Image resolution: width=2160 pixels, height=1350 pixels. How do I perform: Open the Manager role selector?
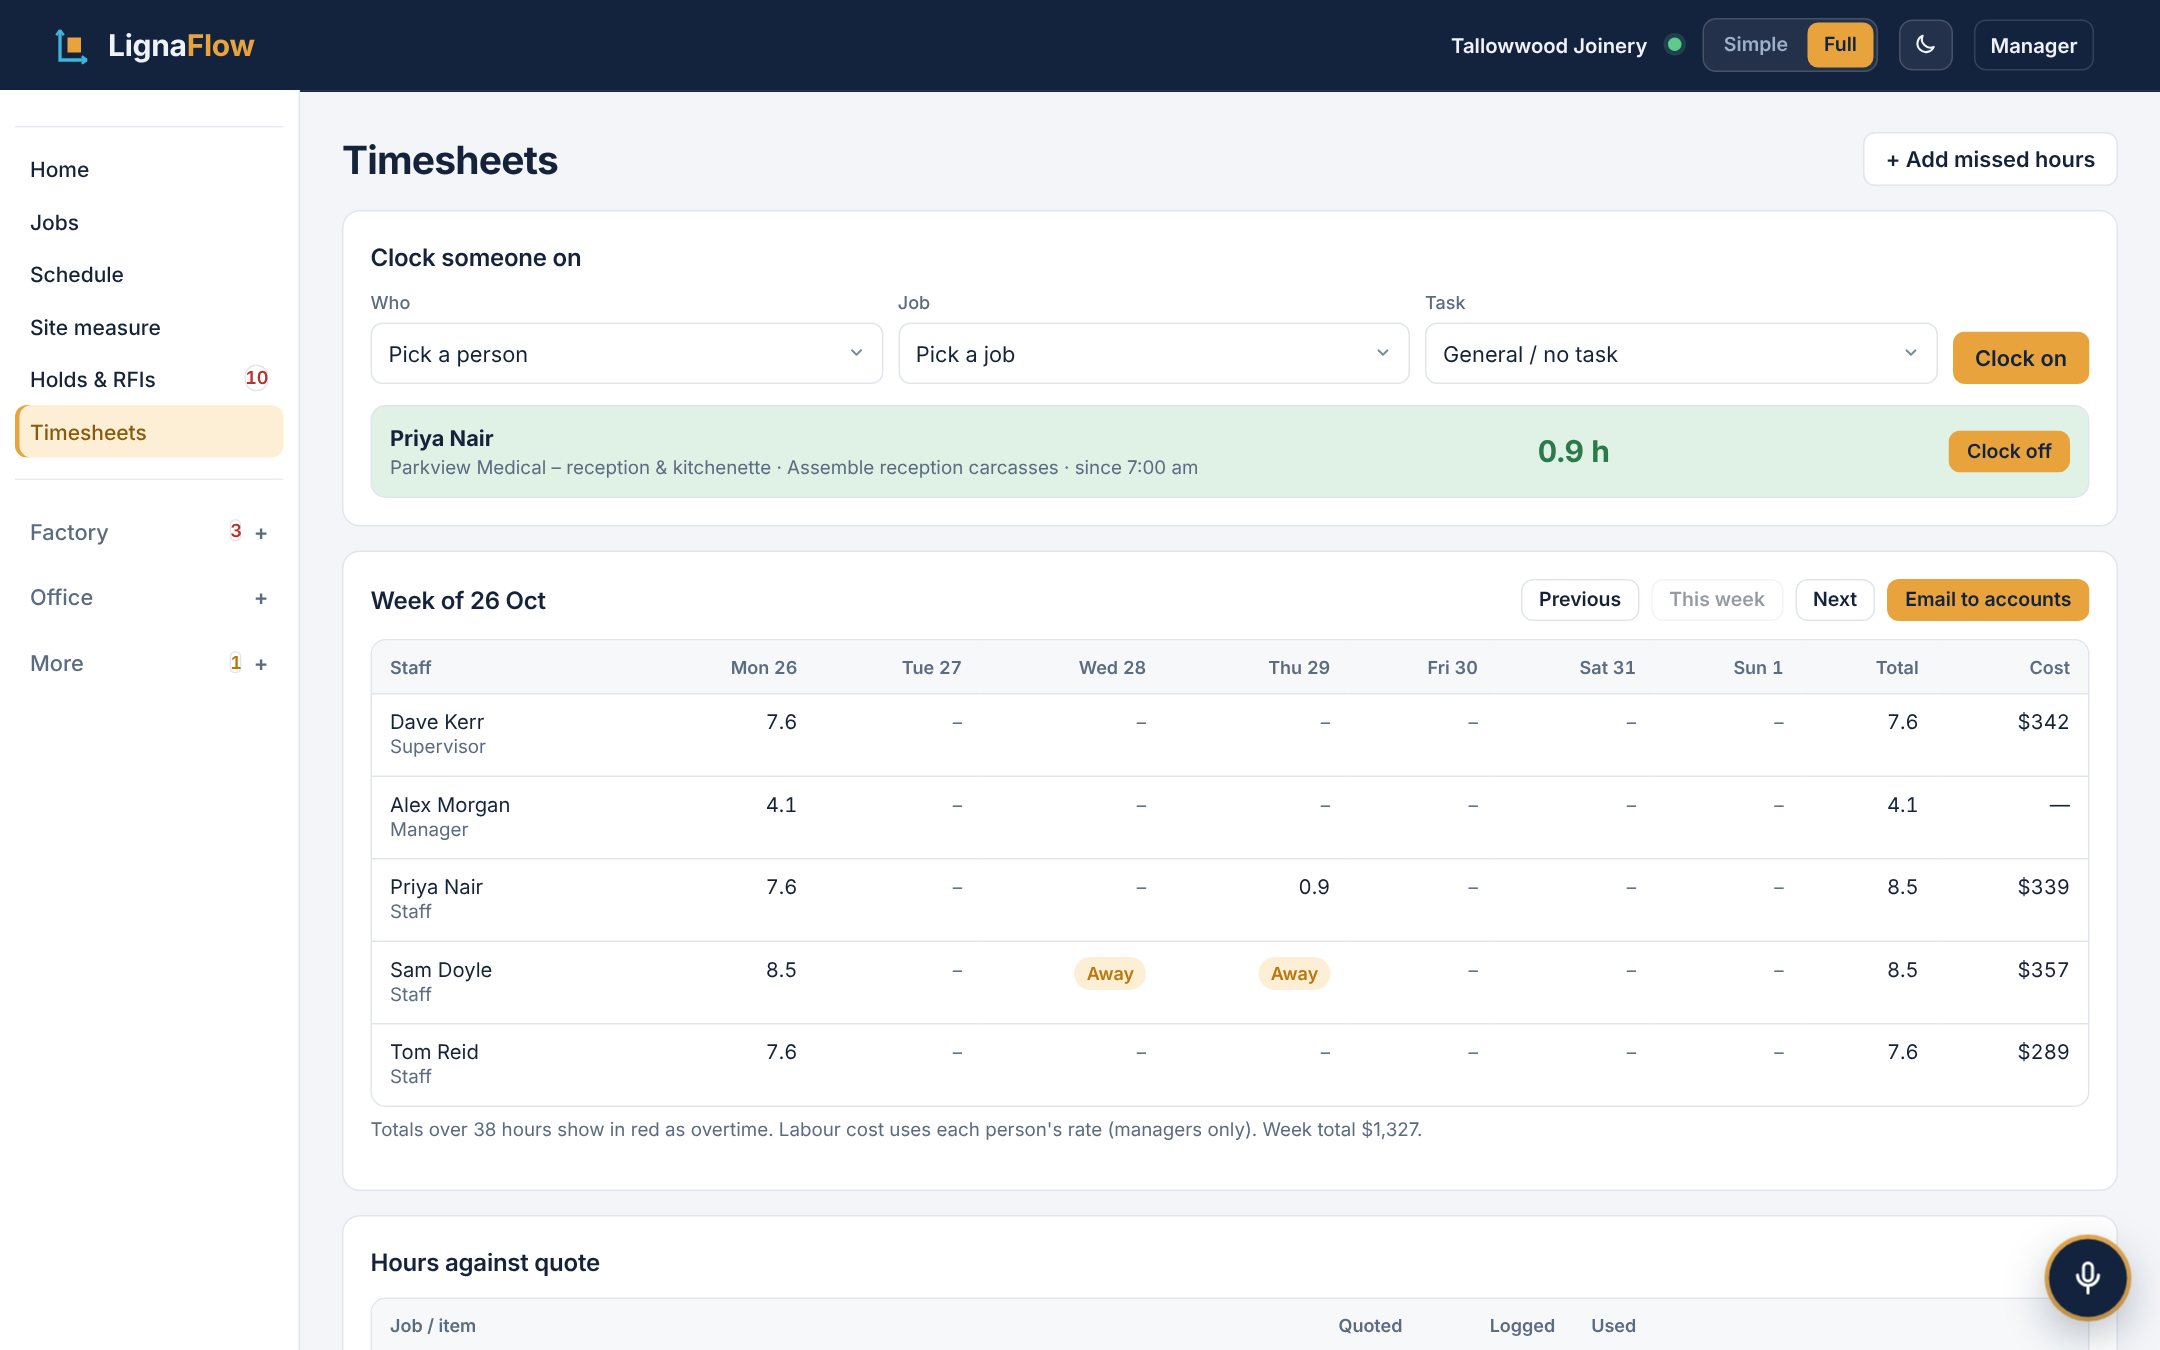2033,45
